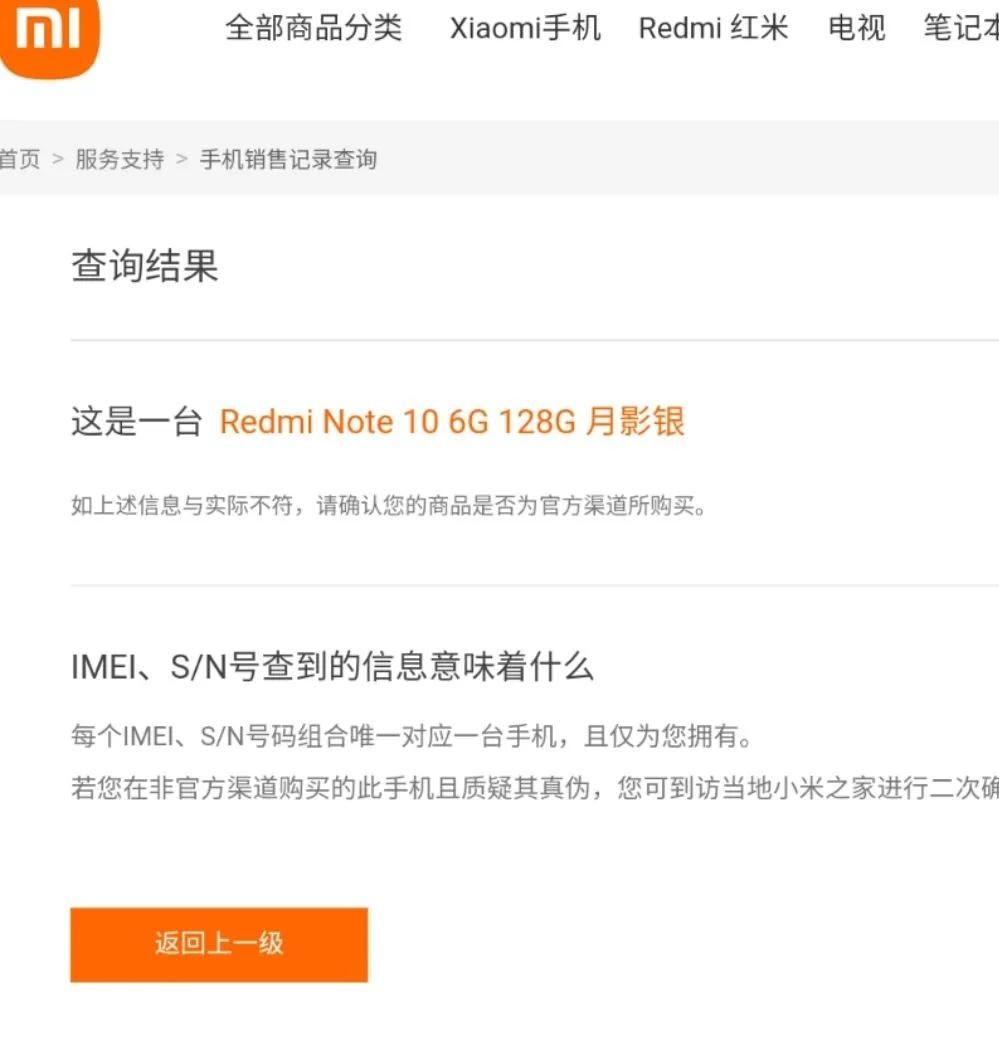The image size is (999, 1038).
Task: Click the 若您在非官方渠道购买 paragraph
Action: 535,788
